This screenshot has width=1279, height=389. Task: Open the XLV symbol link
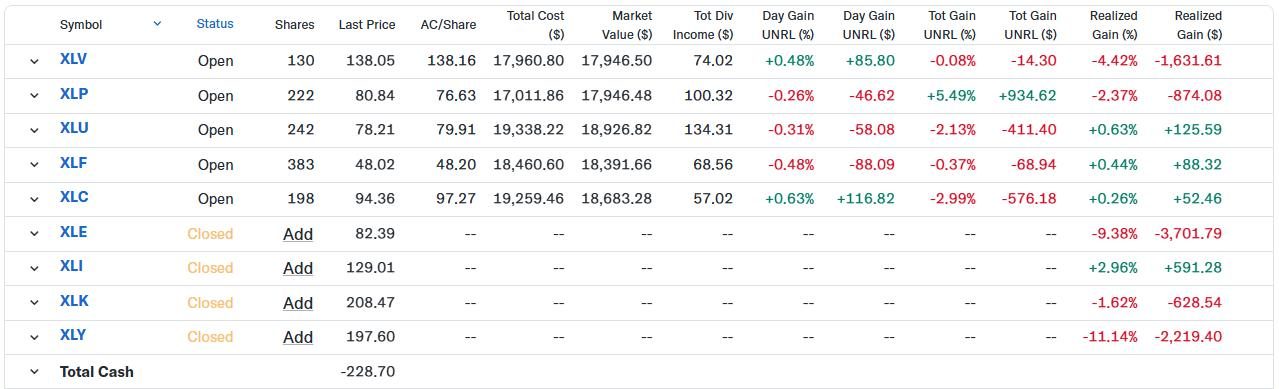pyautogui.click(x=73, y=59)
